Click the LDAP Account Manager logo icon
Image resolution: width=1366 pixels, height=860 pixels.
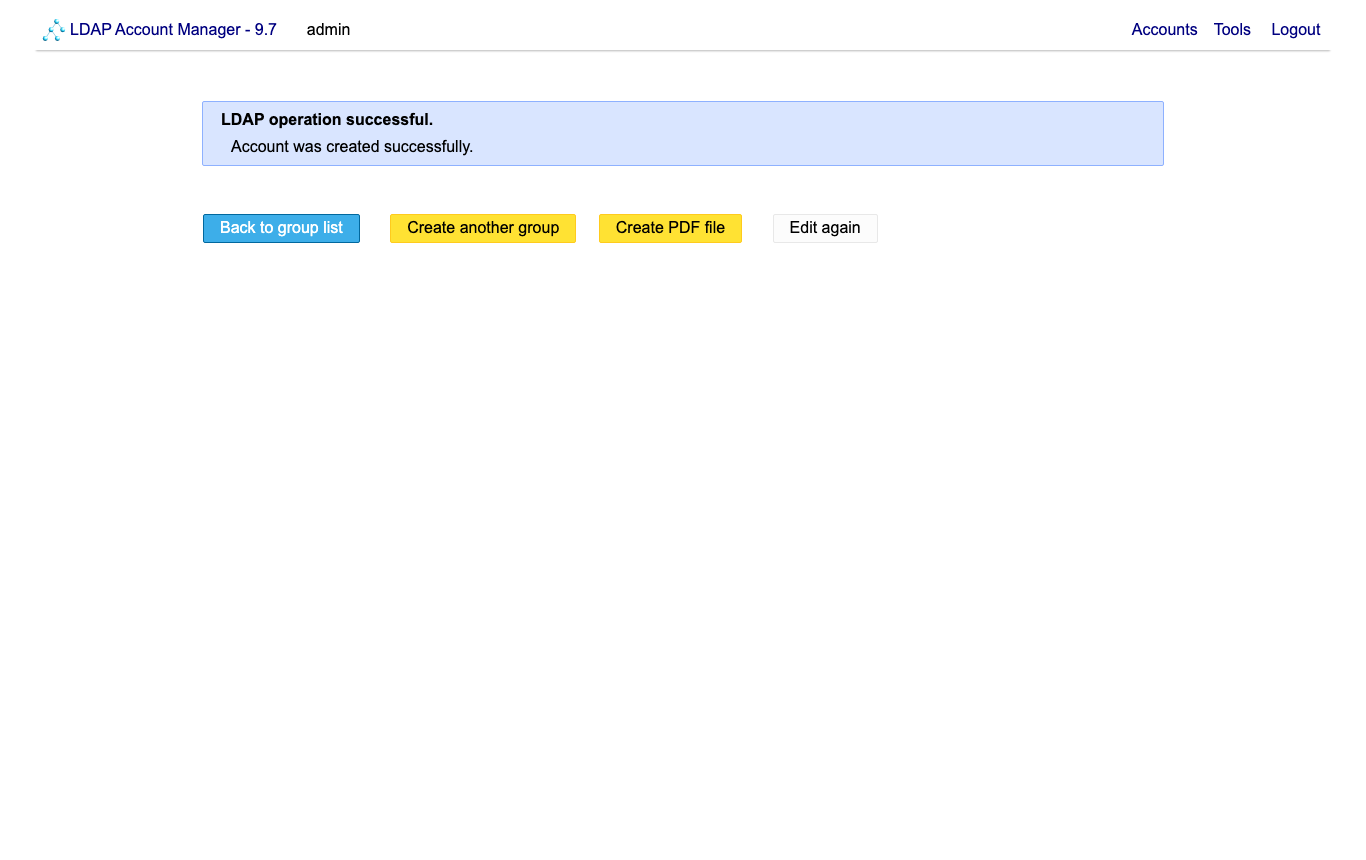(54, 30)
